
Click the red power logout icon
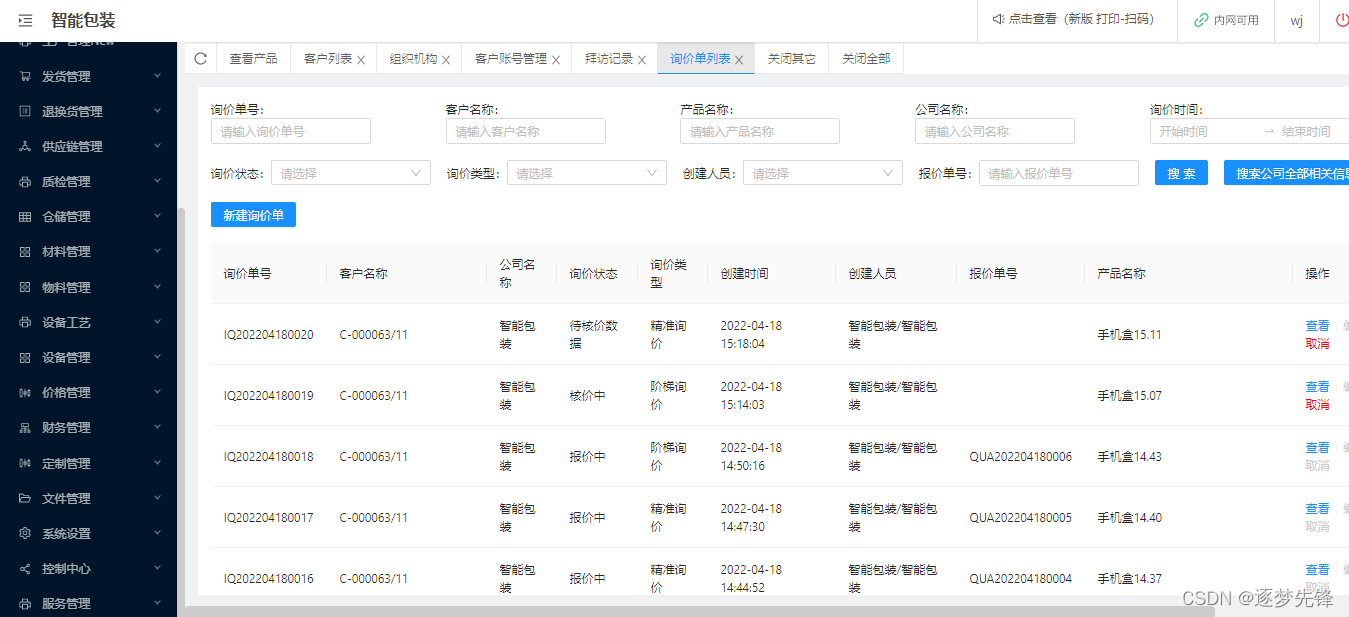tap(1342, 20)
